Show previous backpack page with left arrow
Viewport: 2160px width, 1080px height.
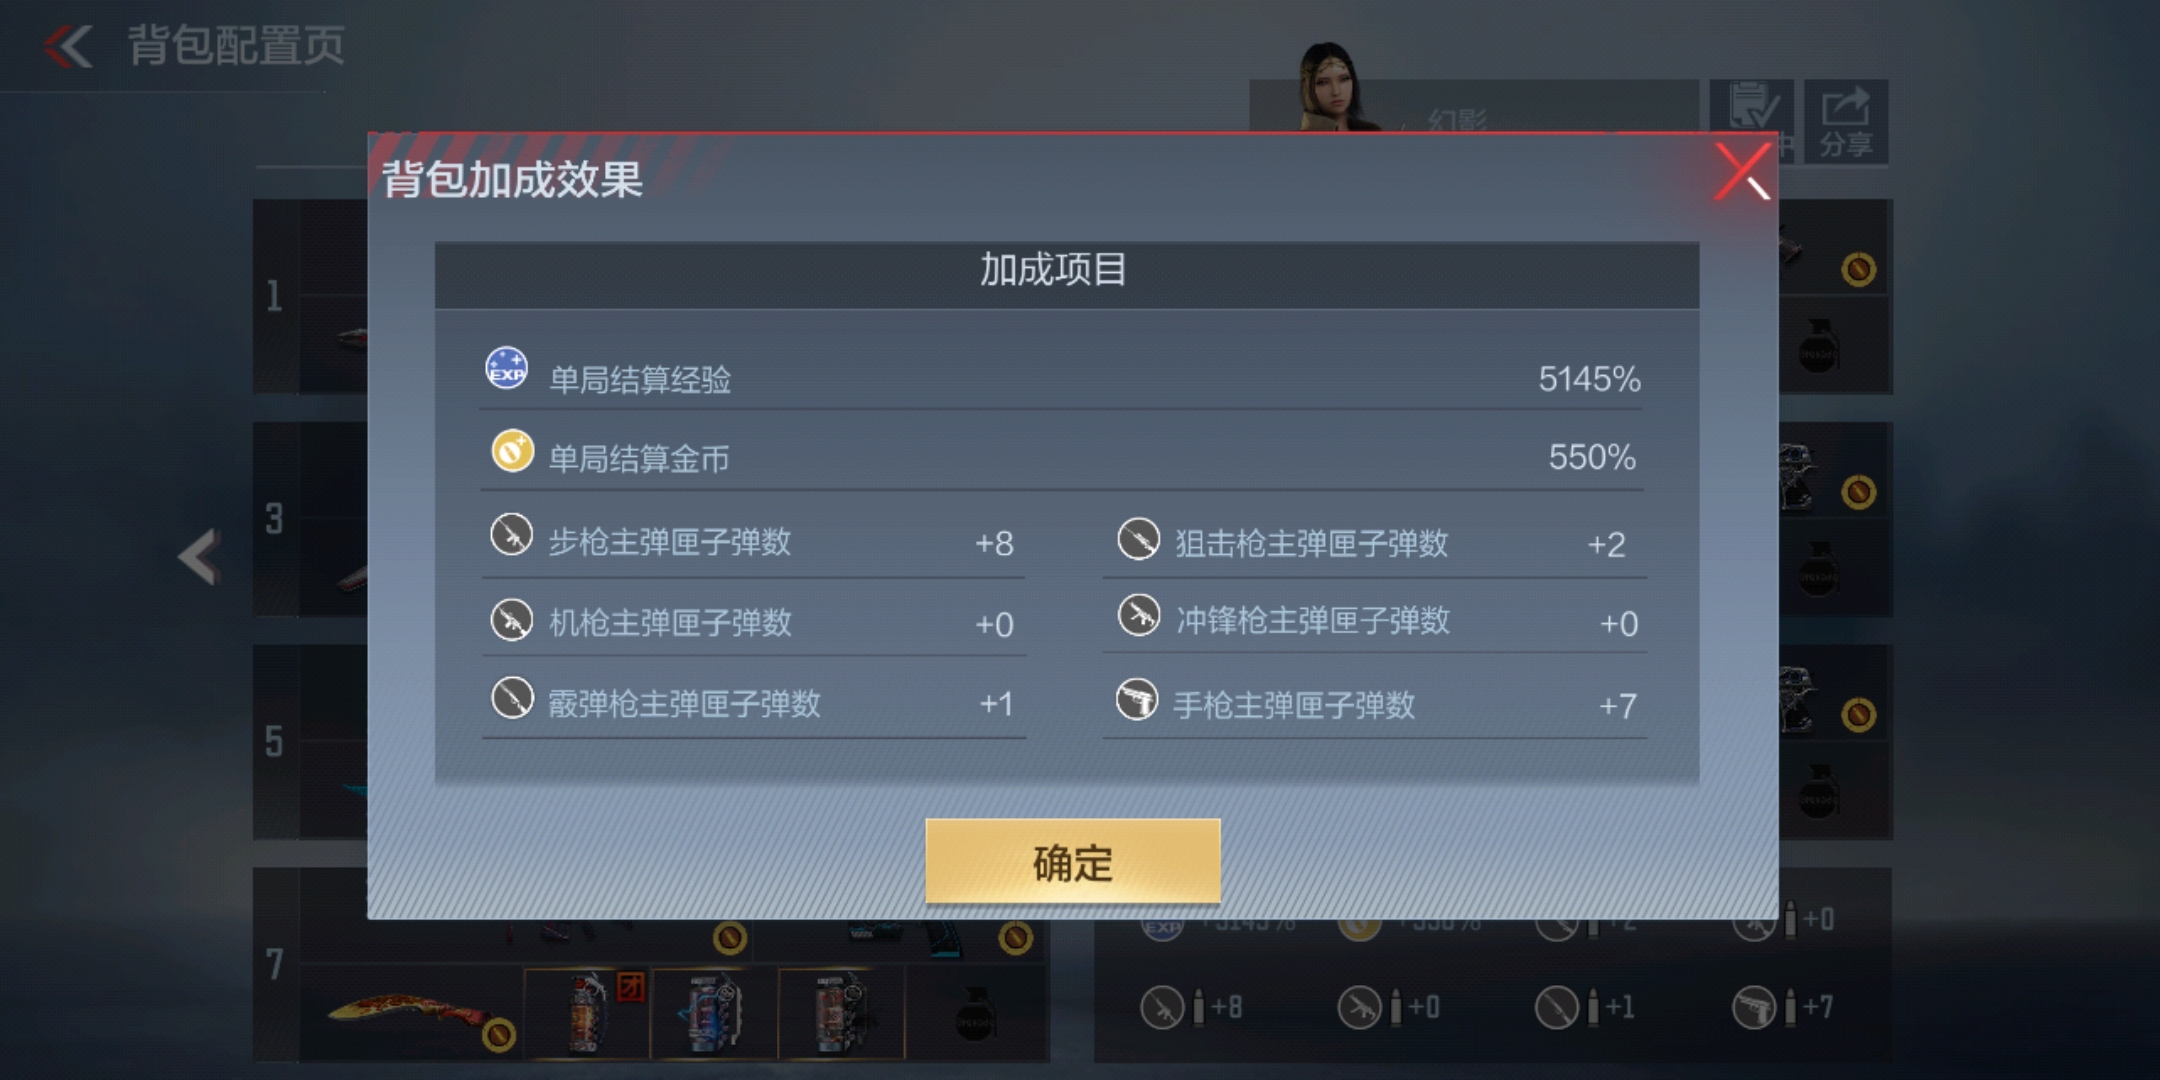coord(199,557)
